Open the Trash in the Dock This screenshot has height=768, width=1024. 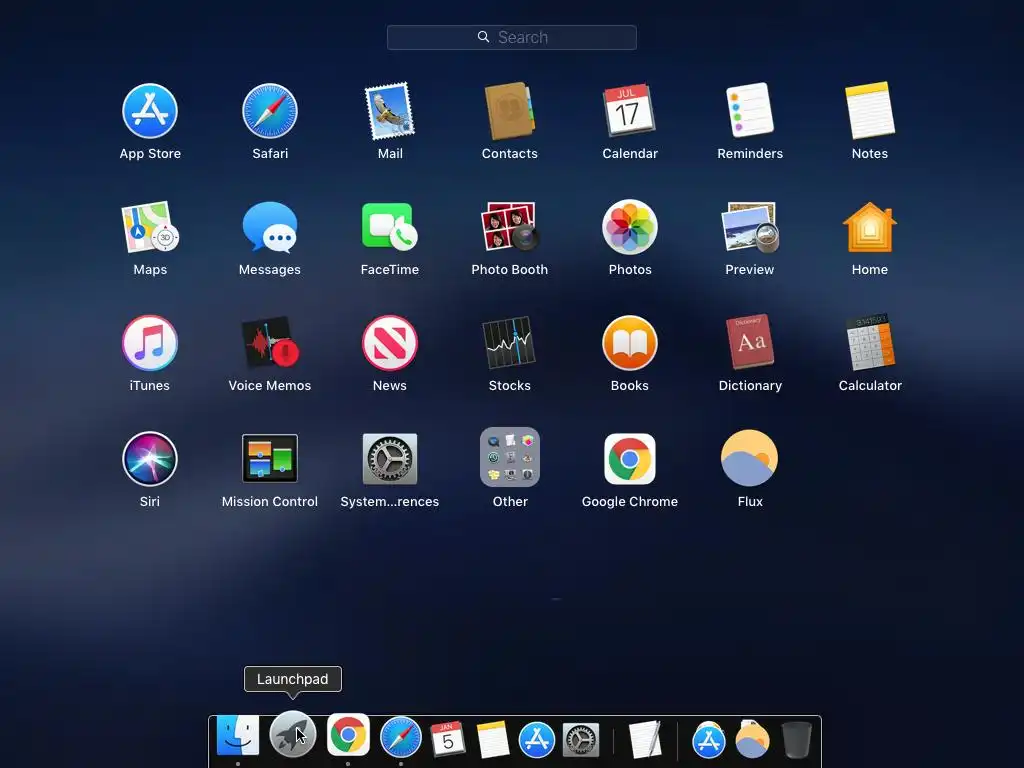tap(797, 739)
